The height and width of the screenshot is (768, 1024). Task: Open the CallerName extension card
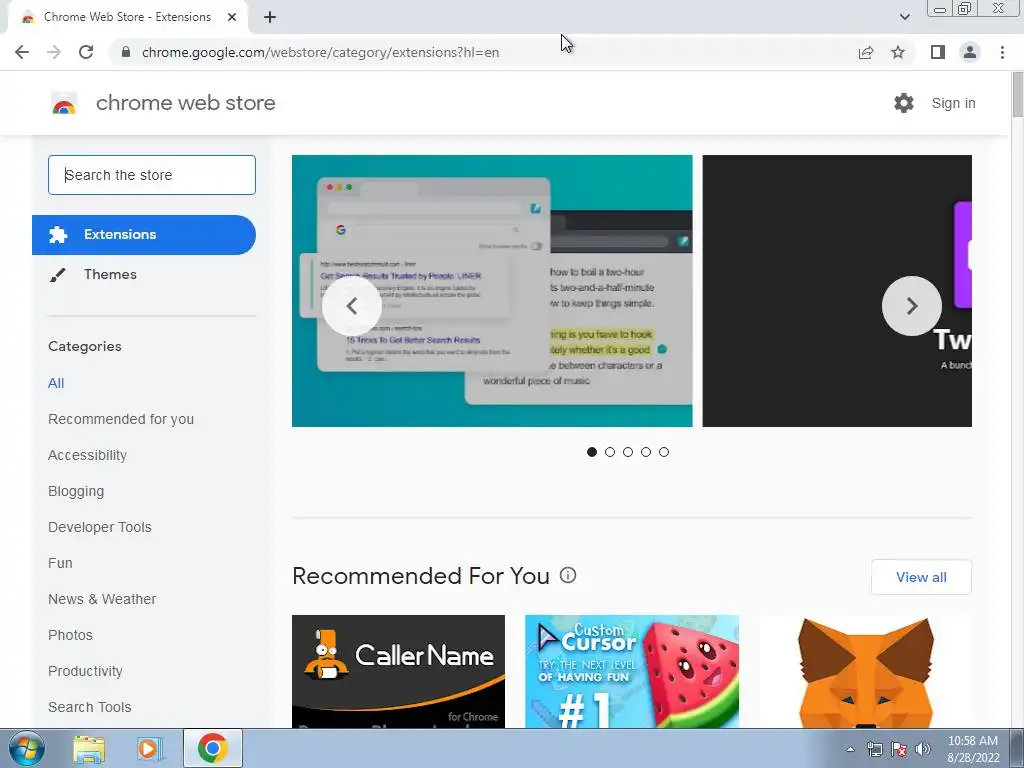(398, 671)
